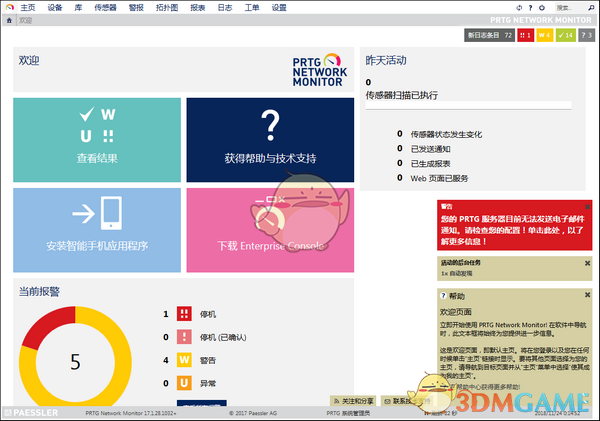Open the 传感器 menu
The width and height of the screenshot is (600, 421).
(105, 8)
